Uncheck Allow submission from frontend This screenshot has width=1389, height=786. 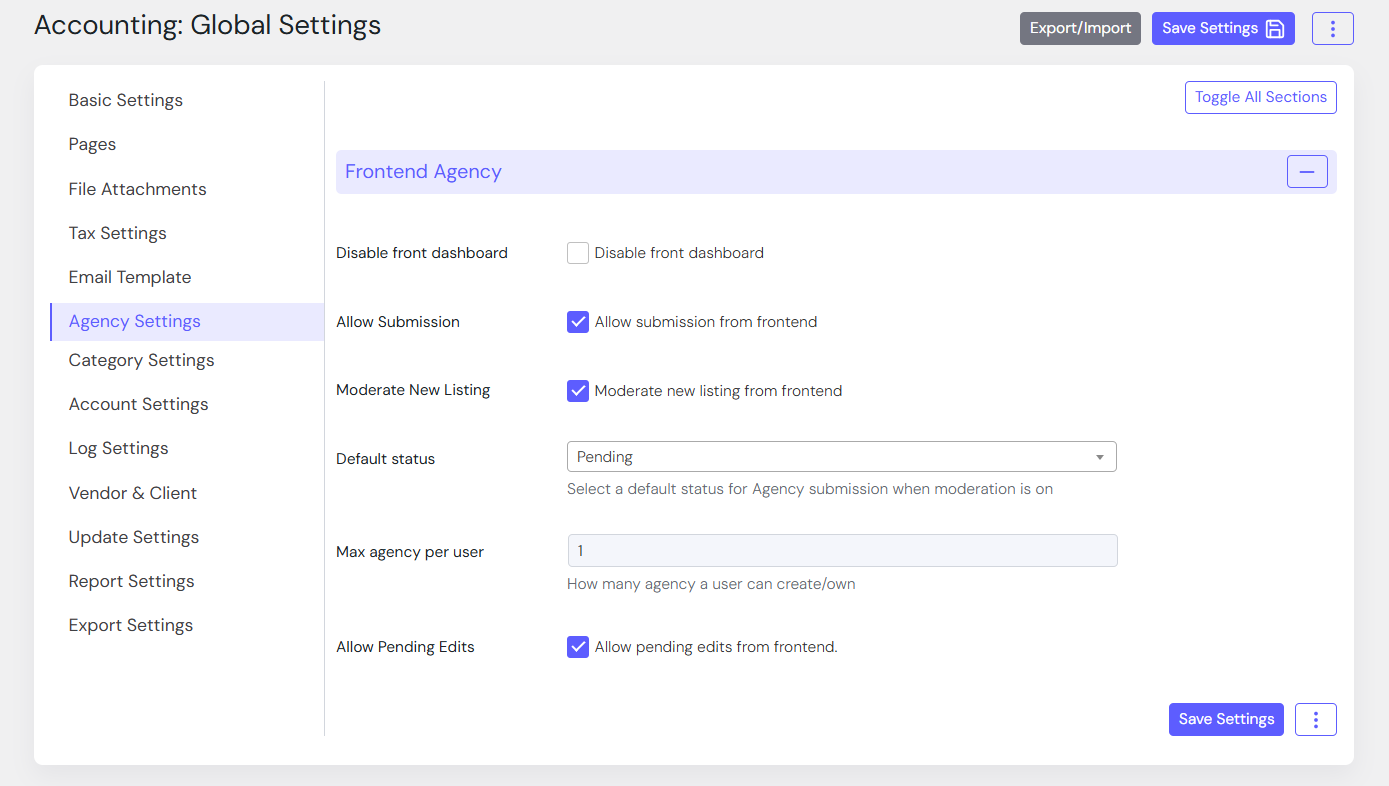click(578, 322)
